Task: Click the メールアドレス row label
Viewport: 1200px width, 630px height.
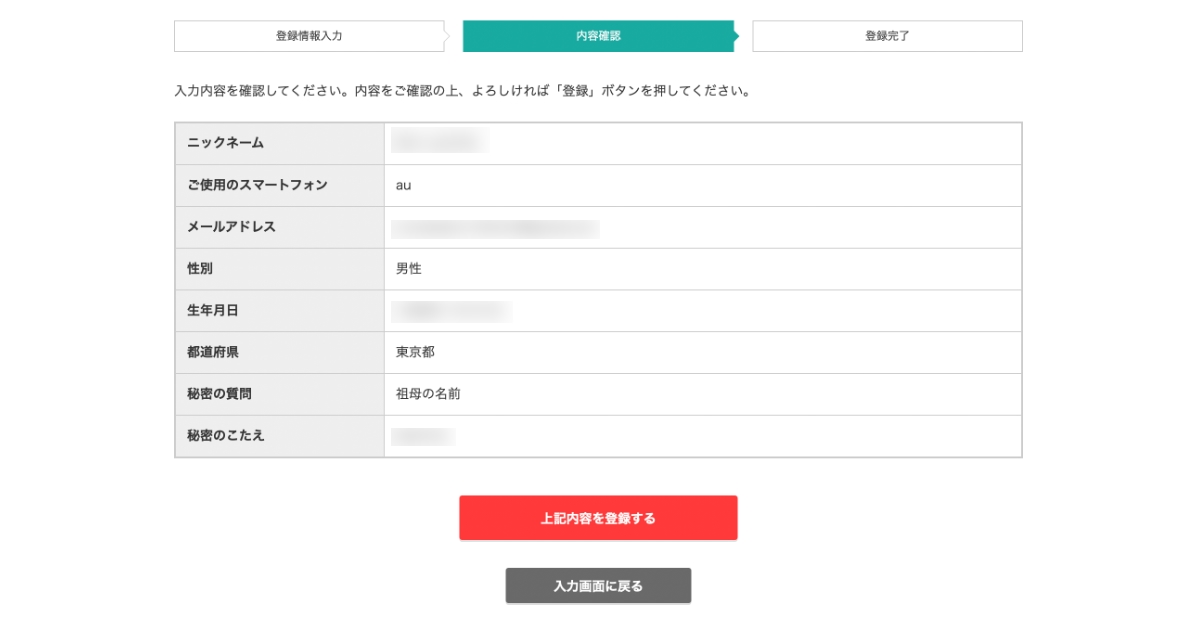Action: click(231, 227)
